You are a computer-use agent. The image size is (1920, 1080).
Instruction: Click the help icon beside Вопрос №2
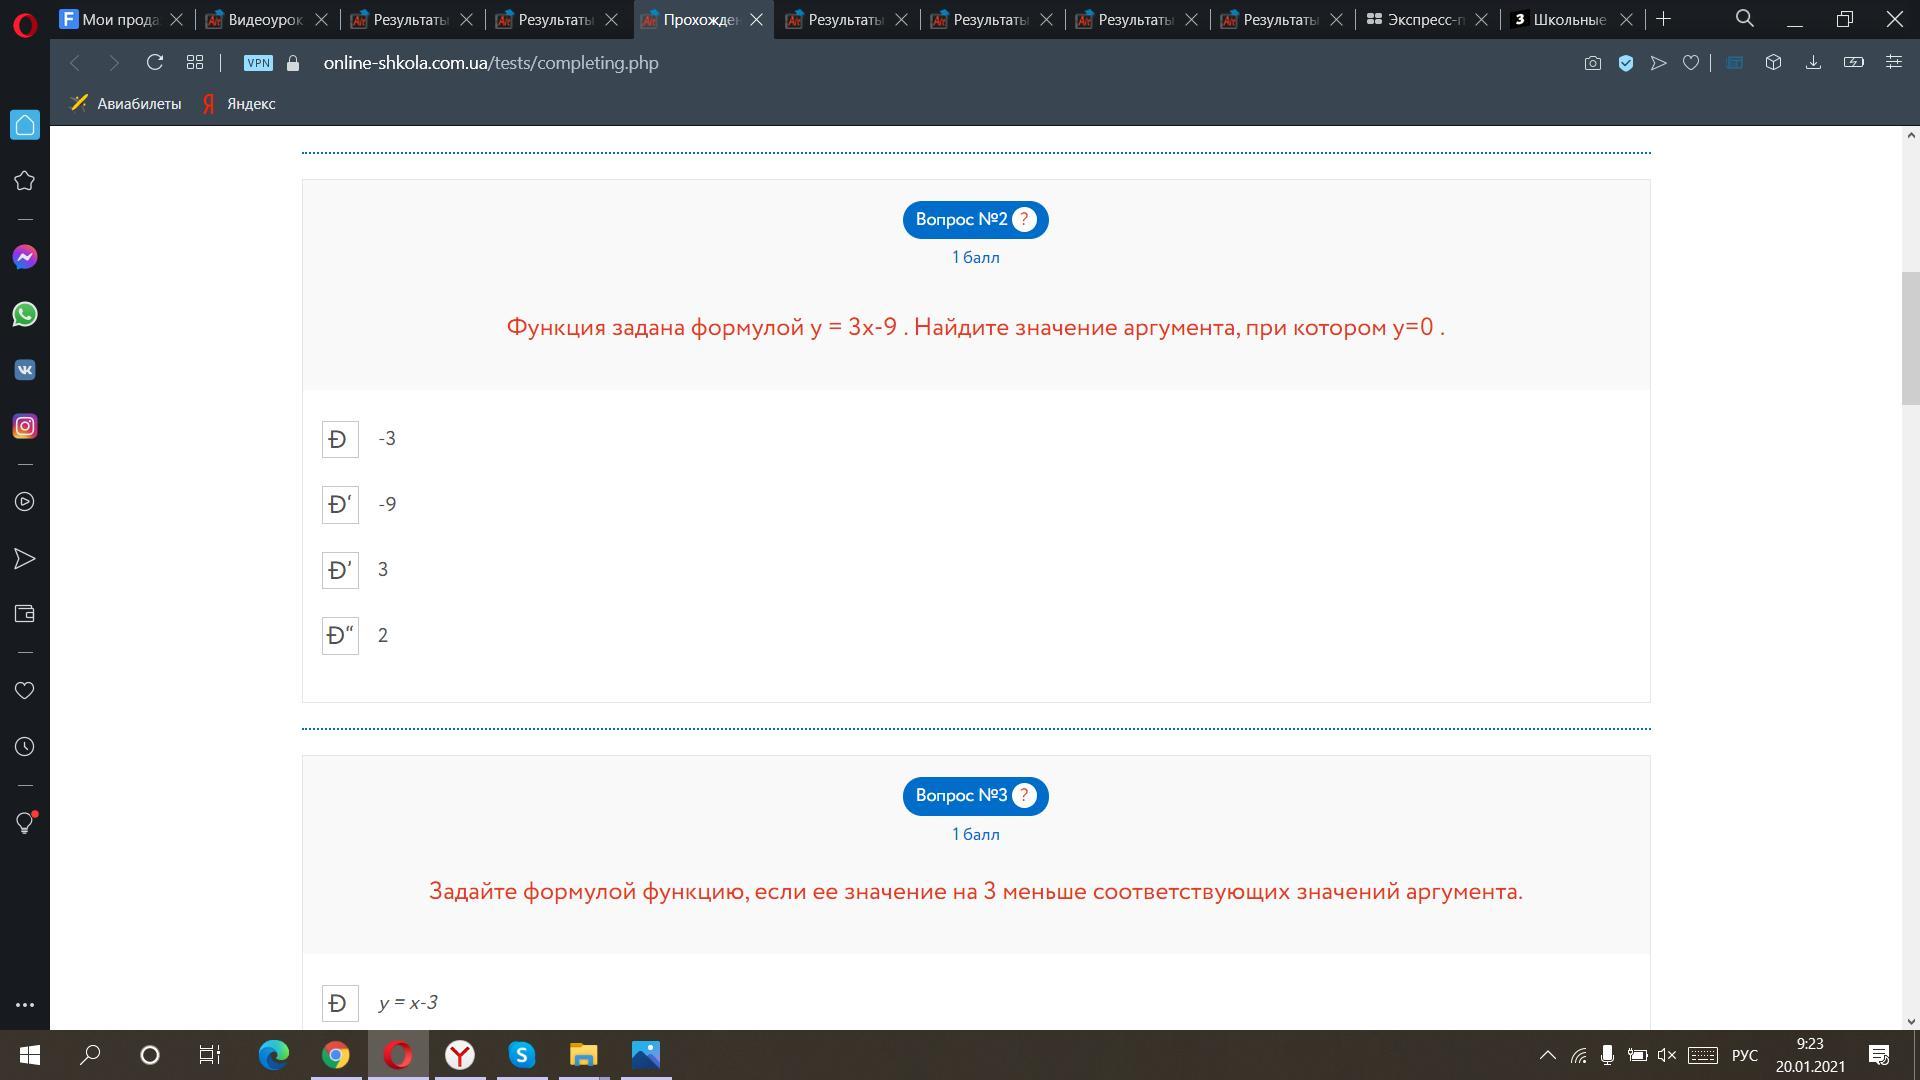(x=1024, y=220)
